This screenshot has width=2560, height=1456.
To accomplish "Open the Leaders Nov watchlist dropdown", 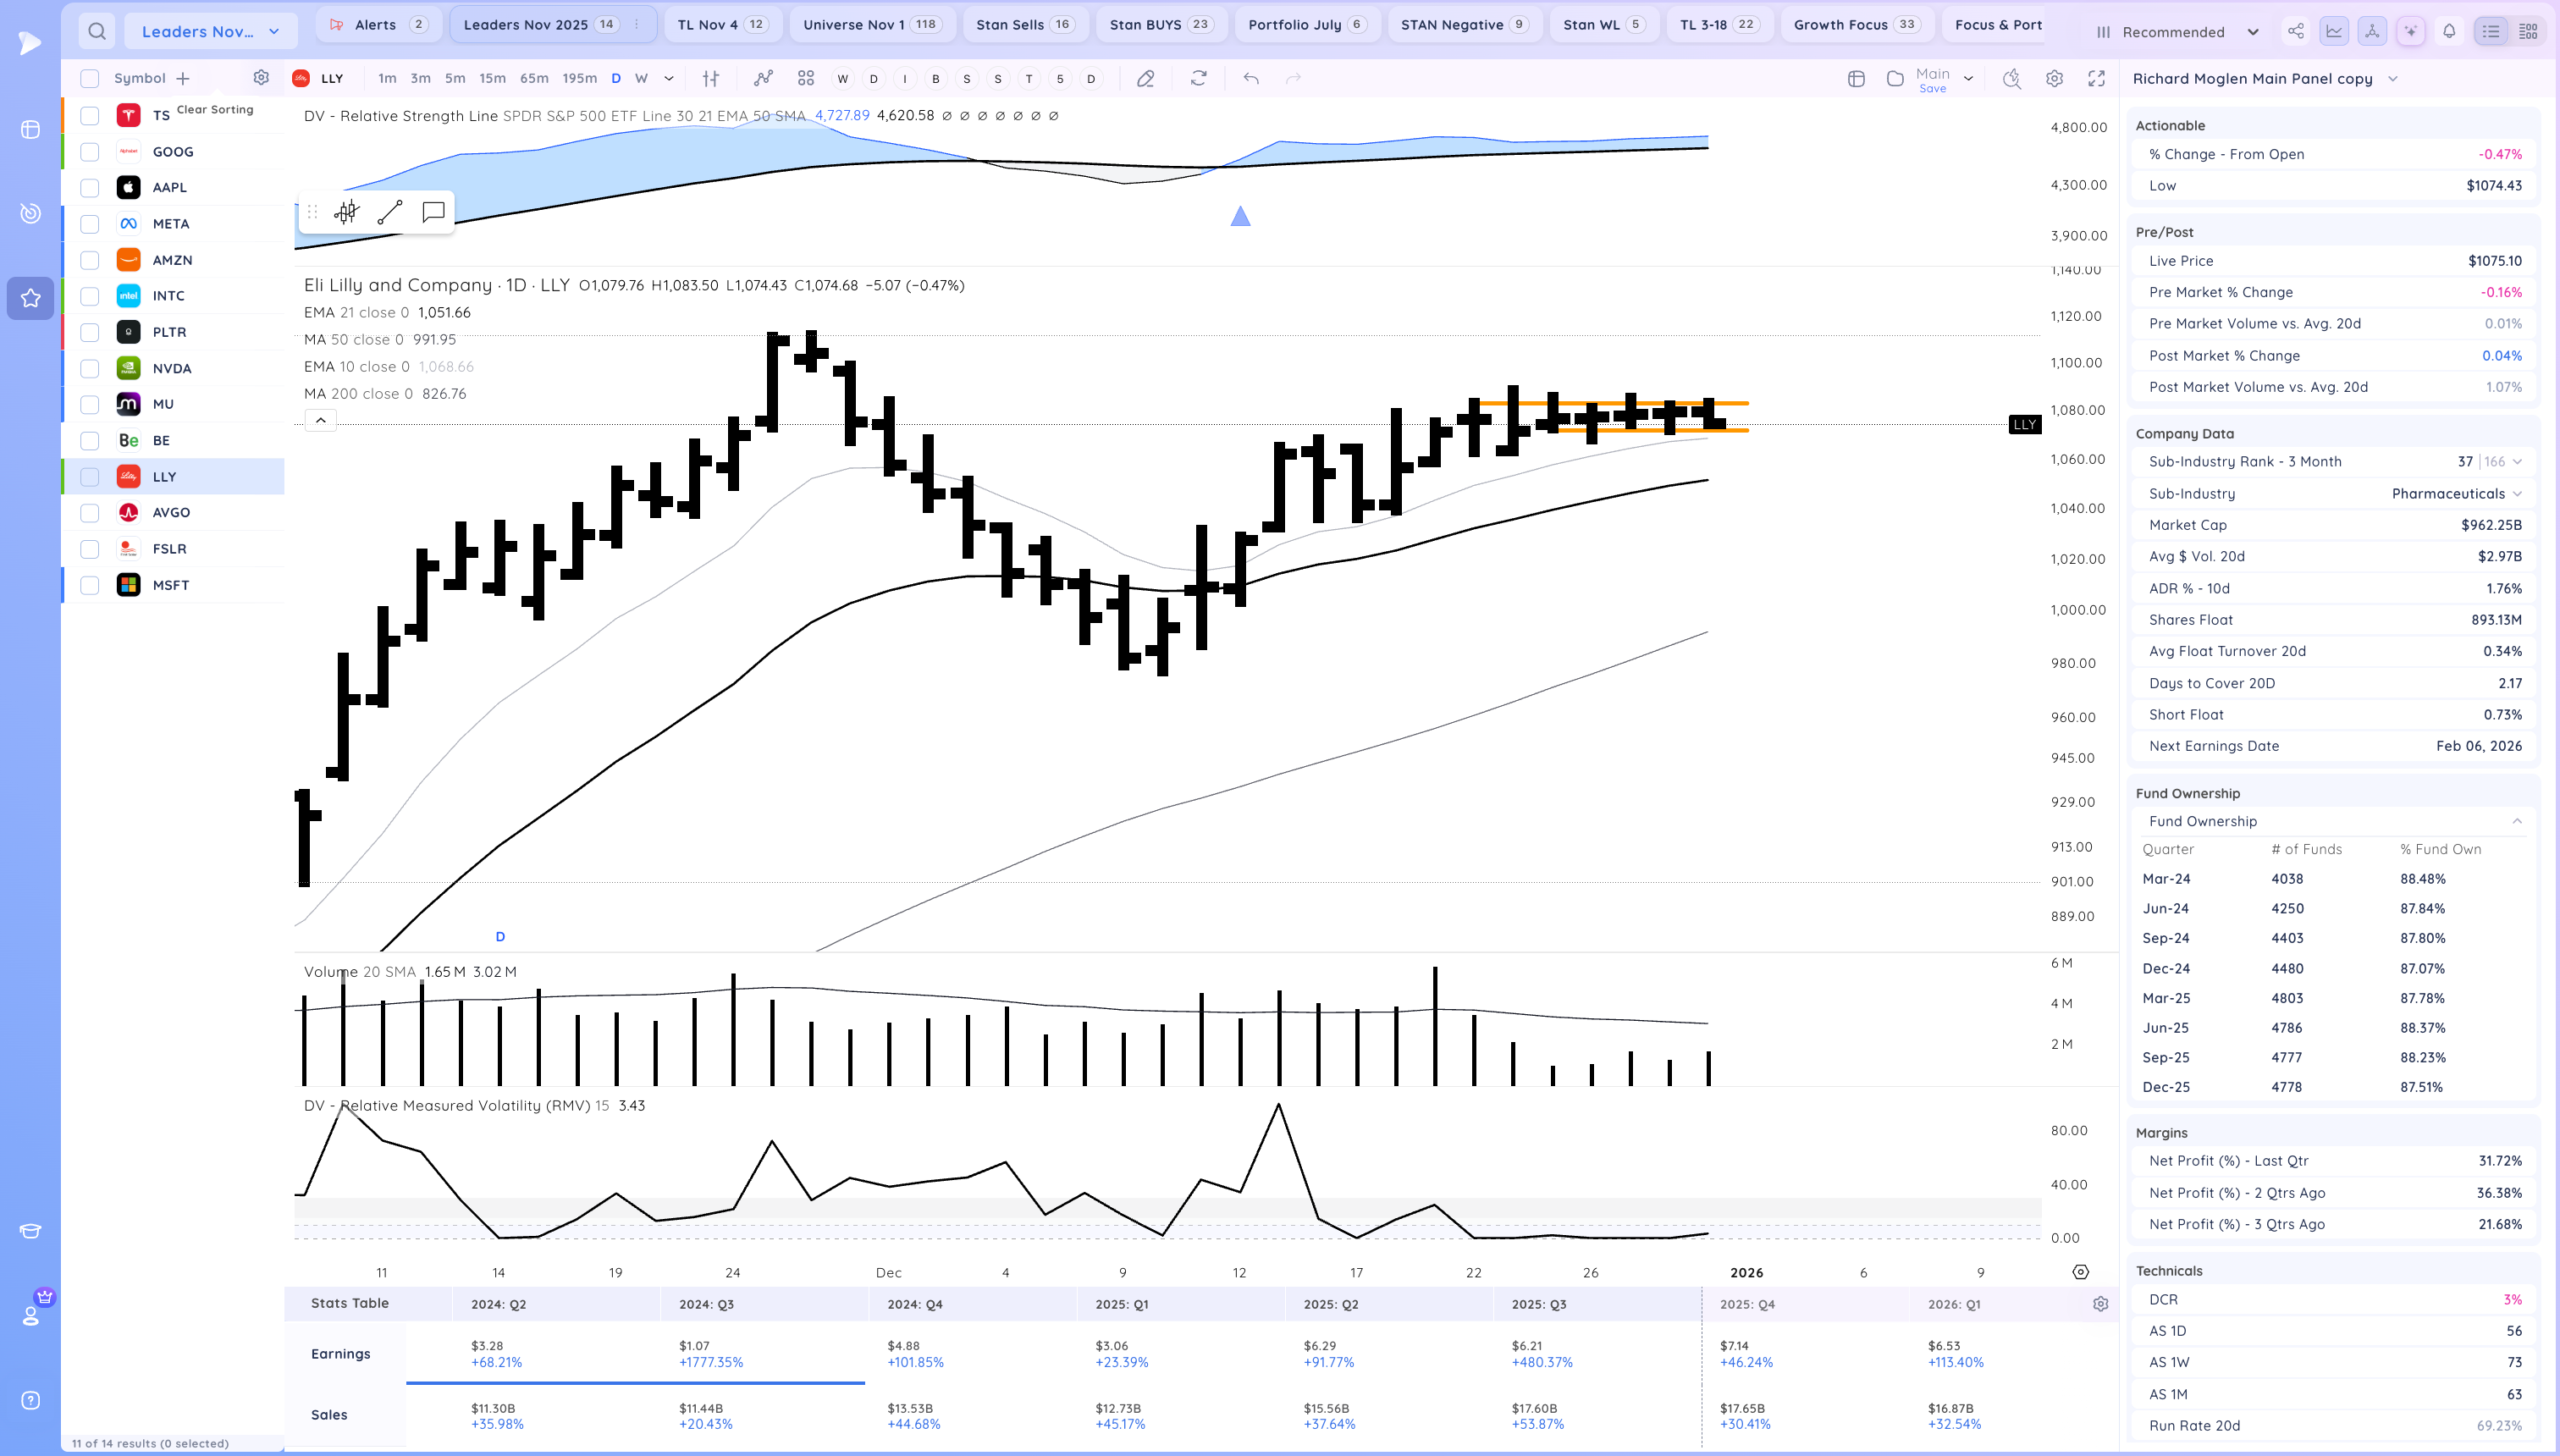I will click(210, 31).
